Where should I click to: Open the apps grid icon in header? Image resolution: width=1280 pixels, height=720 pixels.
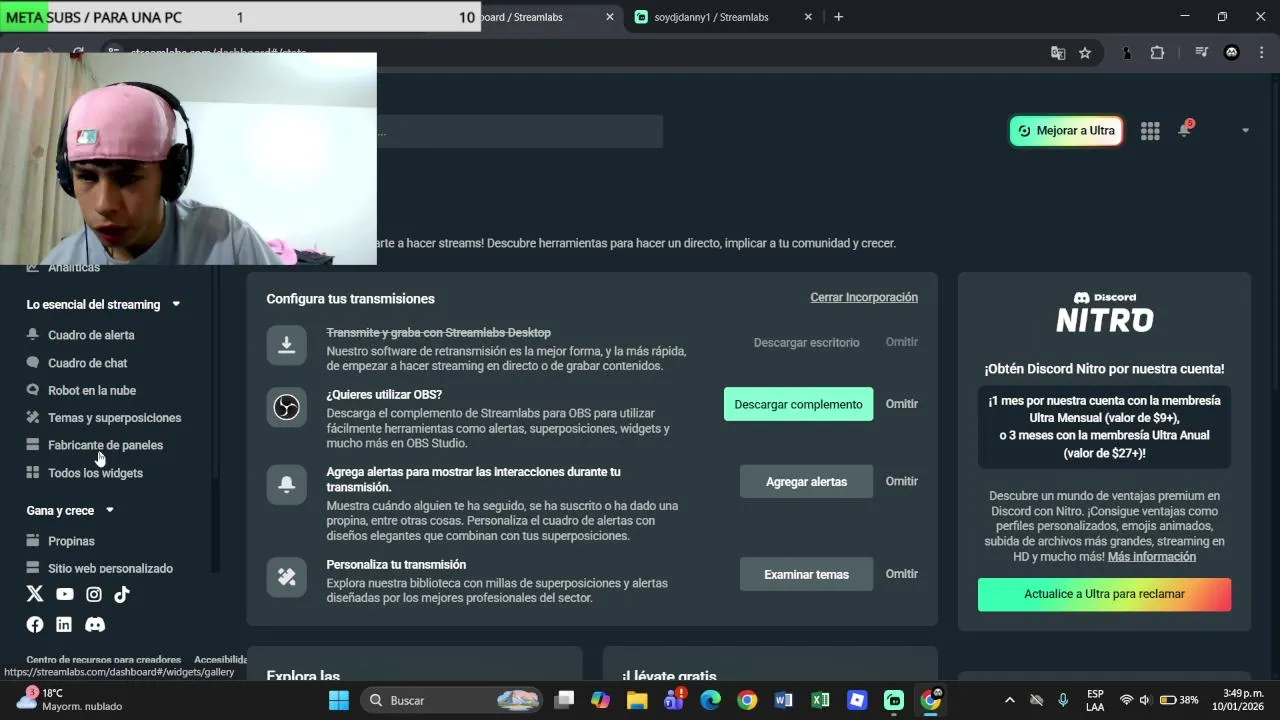point(1150,131)
